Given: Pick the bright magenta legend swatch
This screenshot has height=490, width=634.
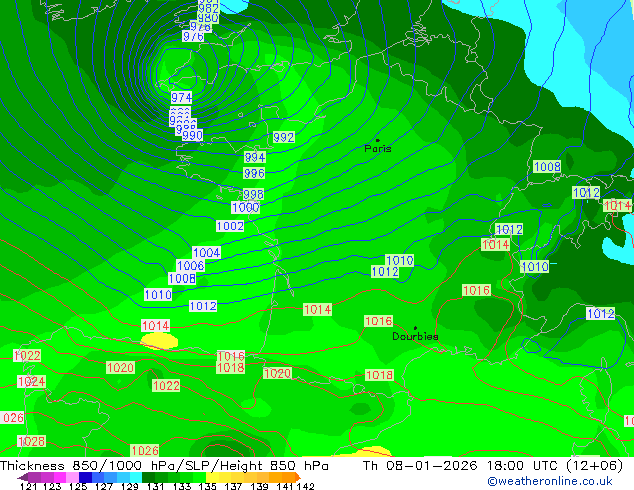Looking at the screenshot, I should coord(59,477).
